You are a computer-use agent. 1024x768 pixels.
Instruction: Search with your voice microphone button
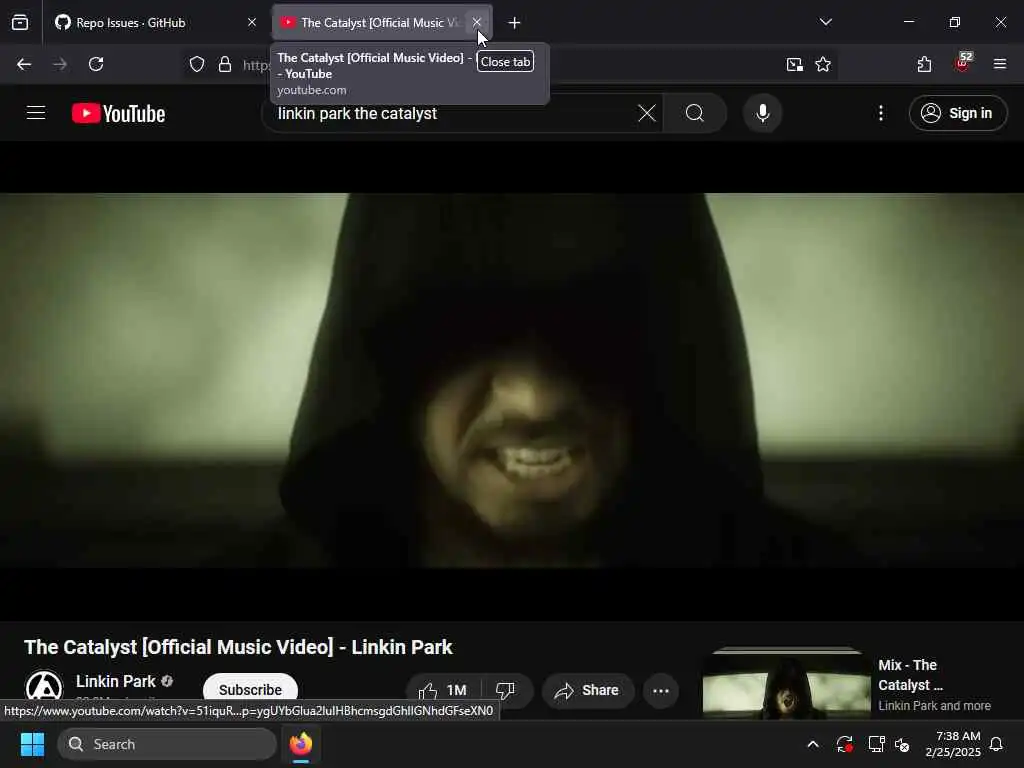pos(763,113)
